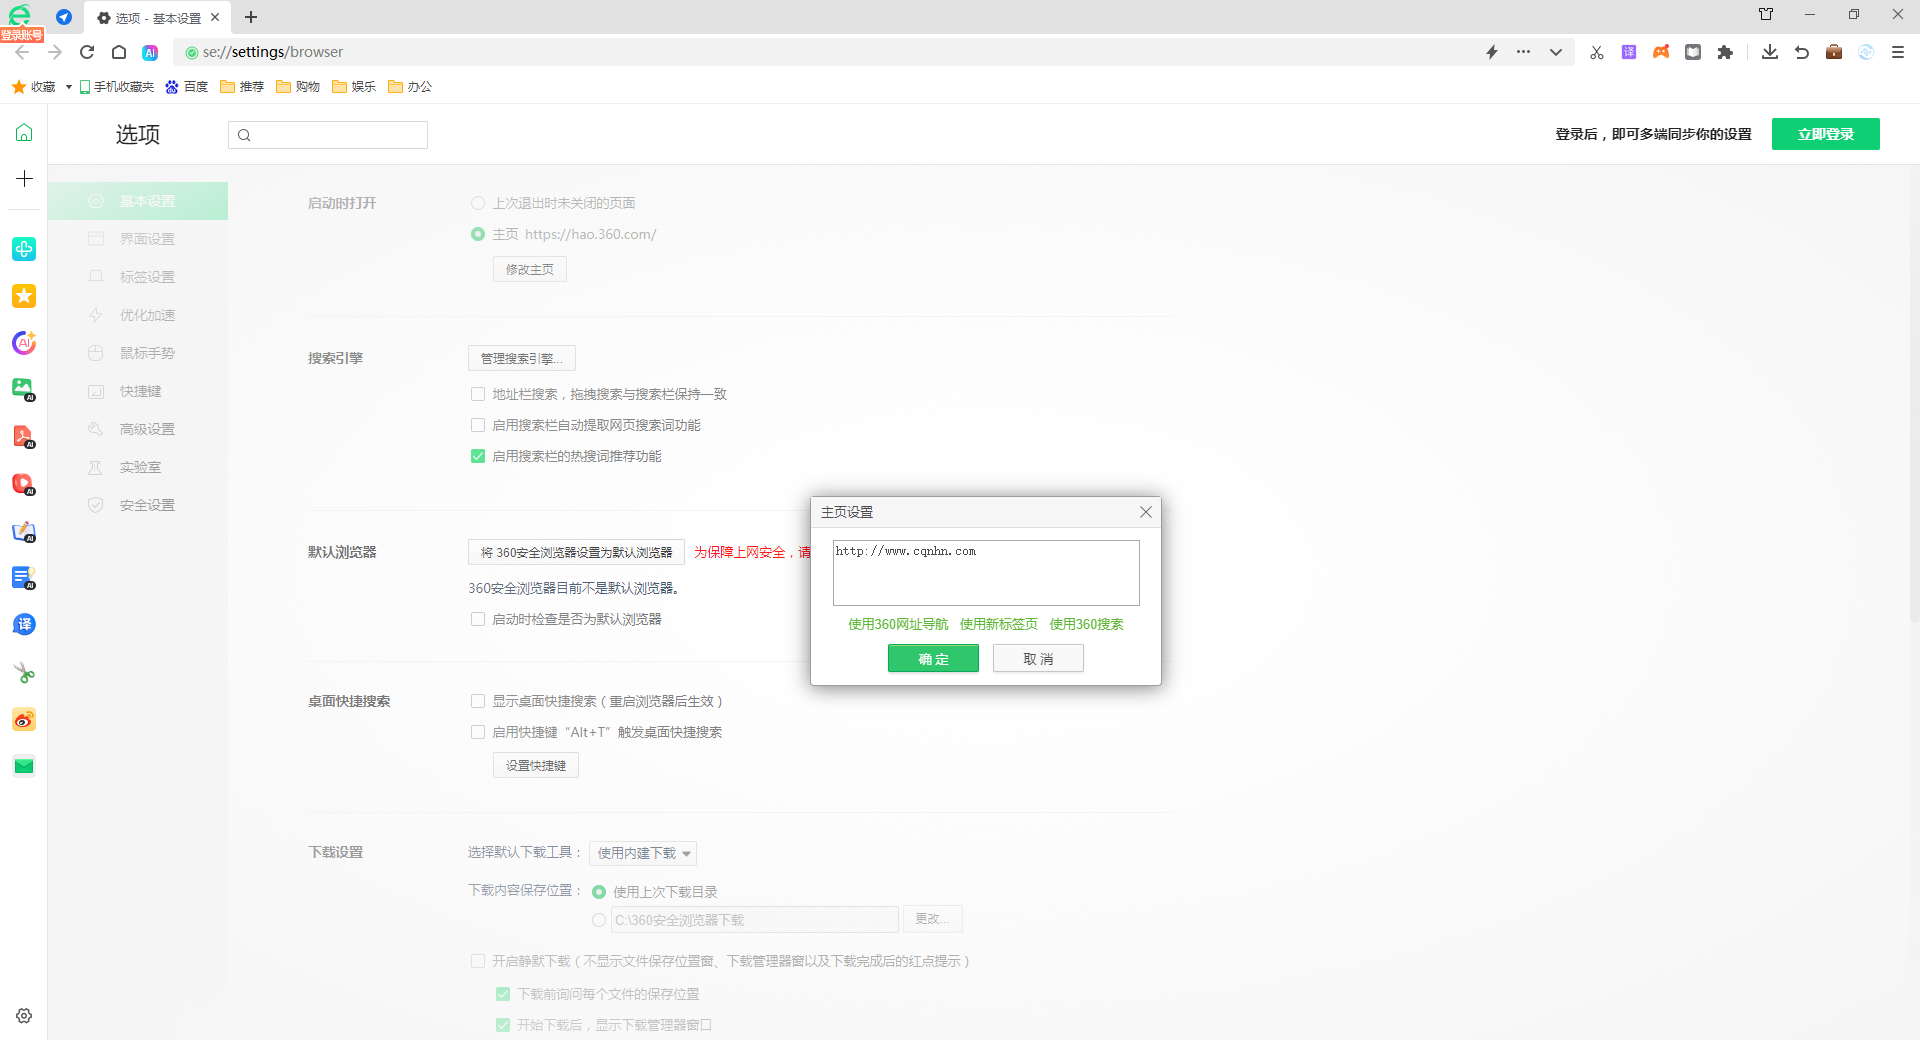Open the AI image sidebar icon
1920x1040 pixels.
click(x=24, y=389)
